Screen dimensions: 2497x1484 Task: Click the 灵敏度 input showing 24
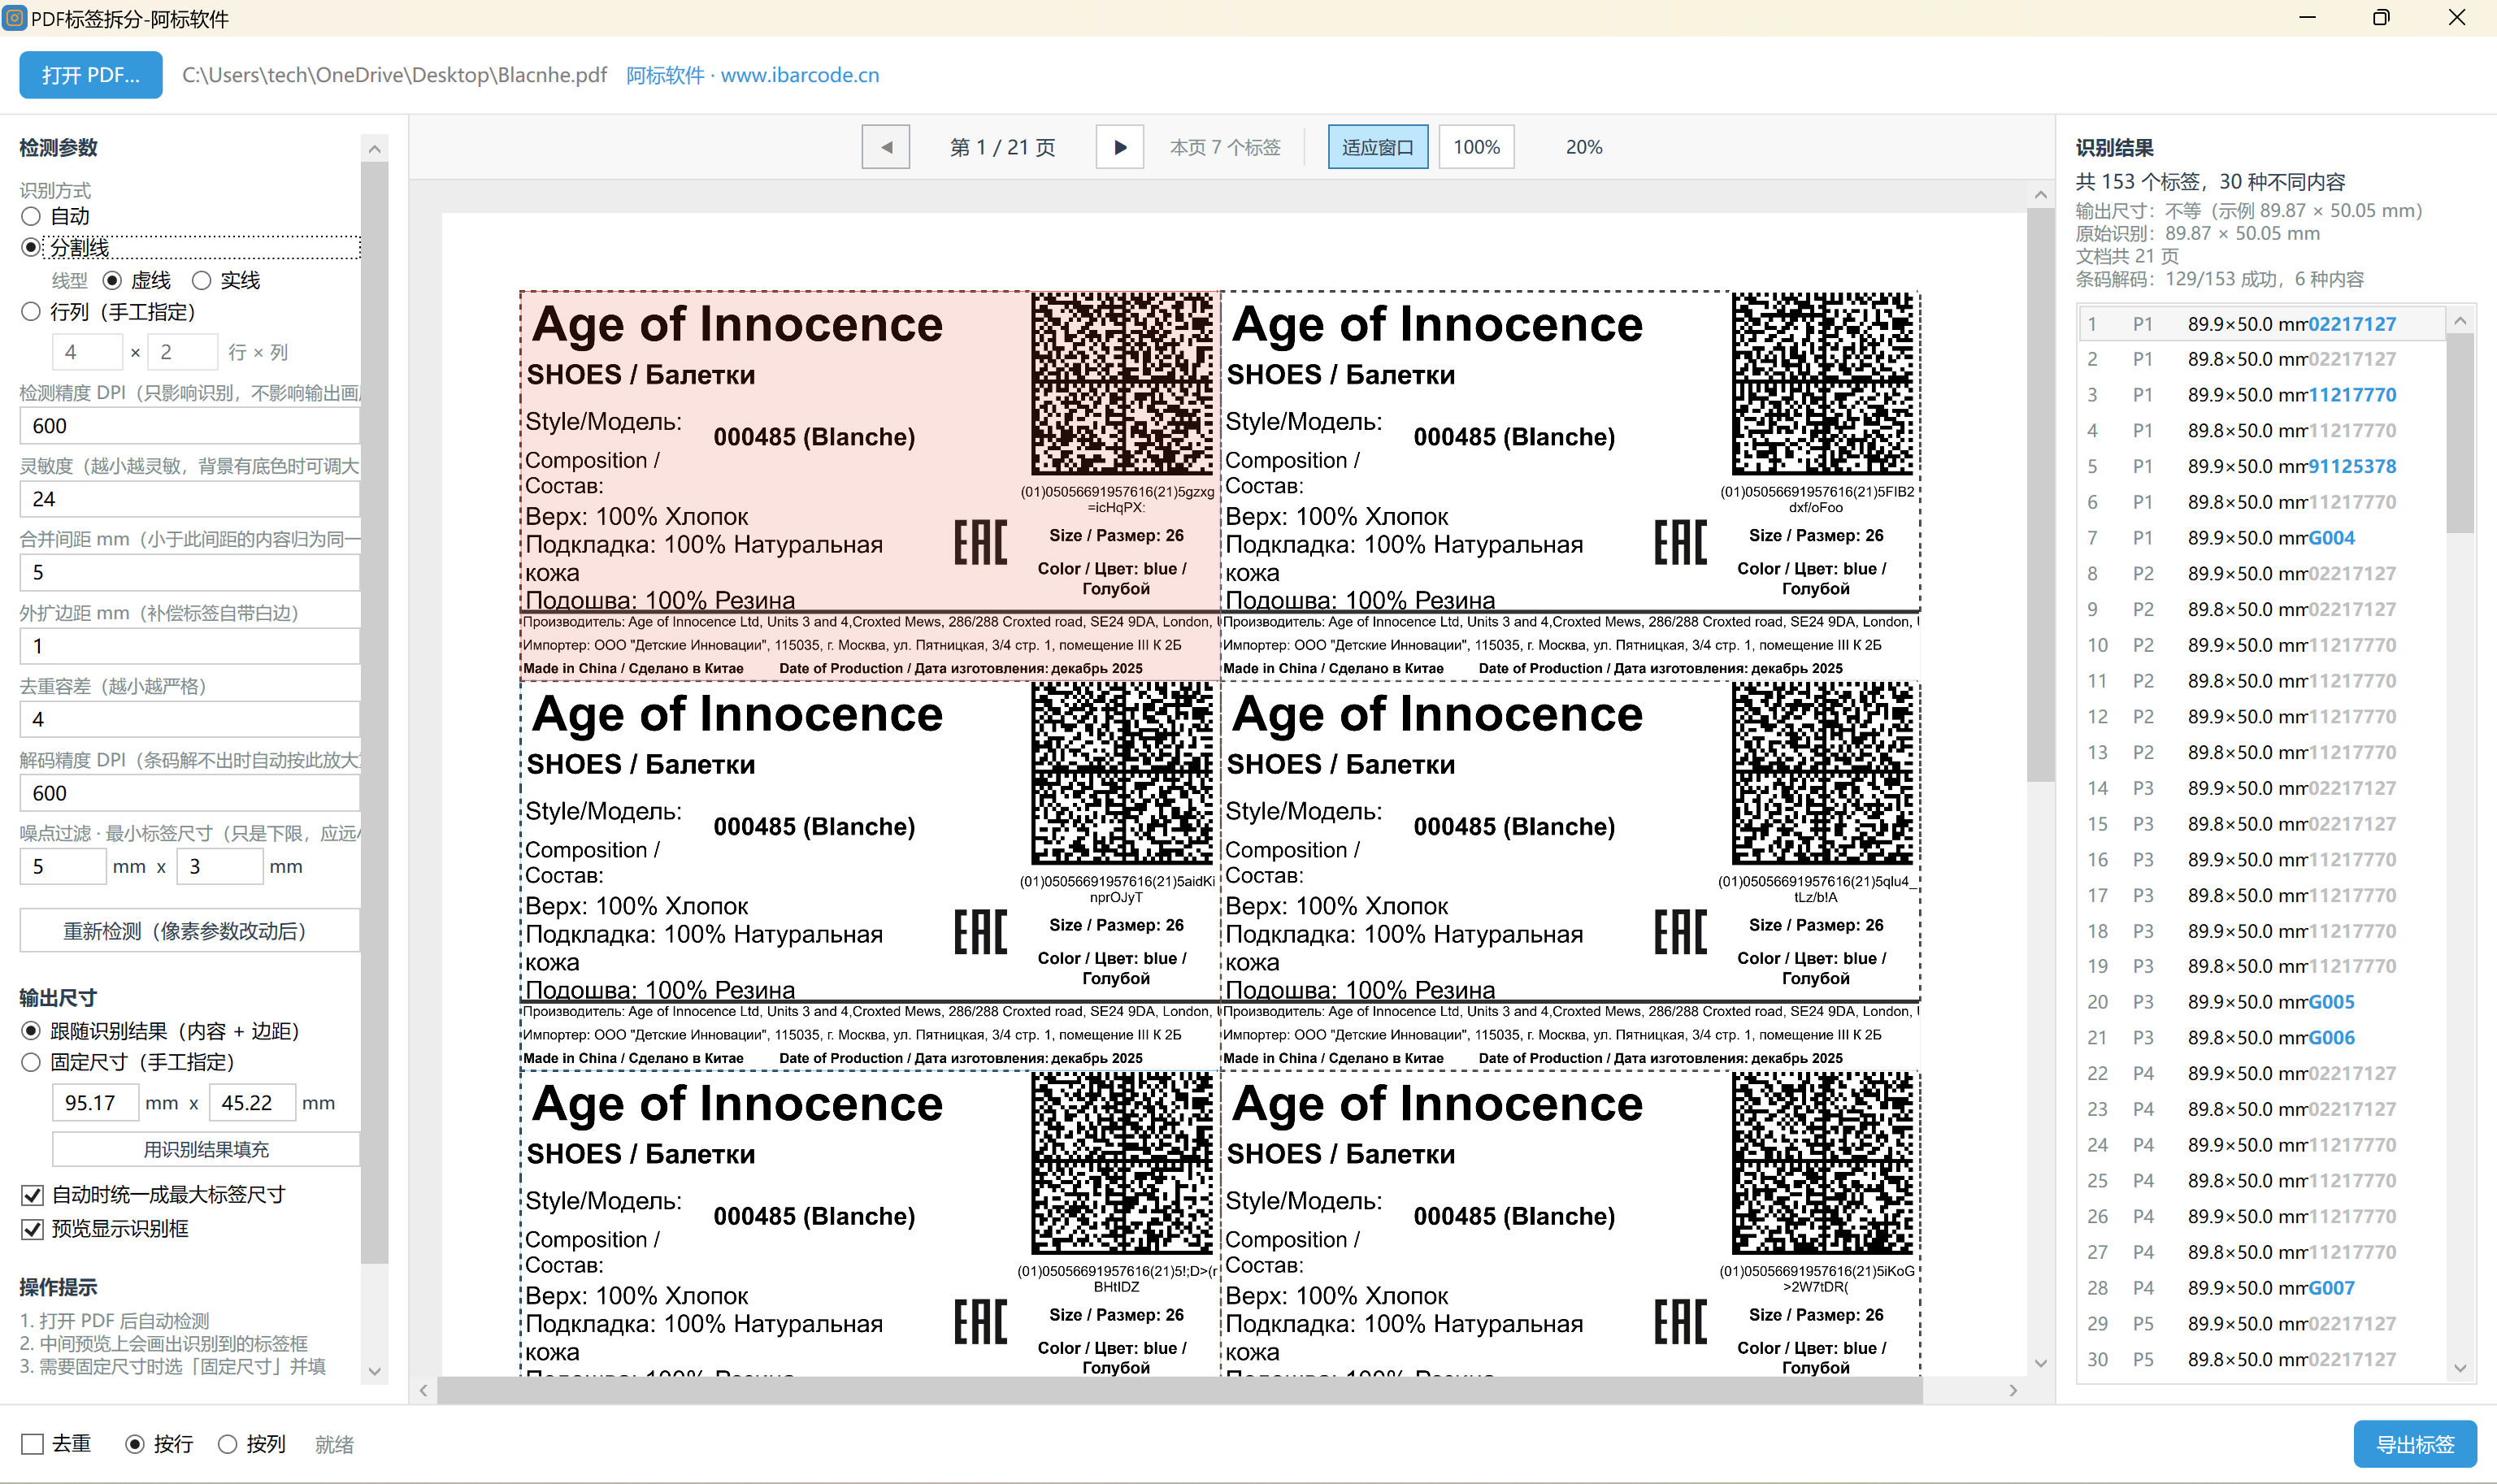(x=189, y=499)
